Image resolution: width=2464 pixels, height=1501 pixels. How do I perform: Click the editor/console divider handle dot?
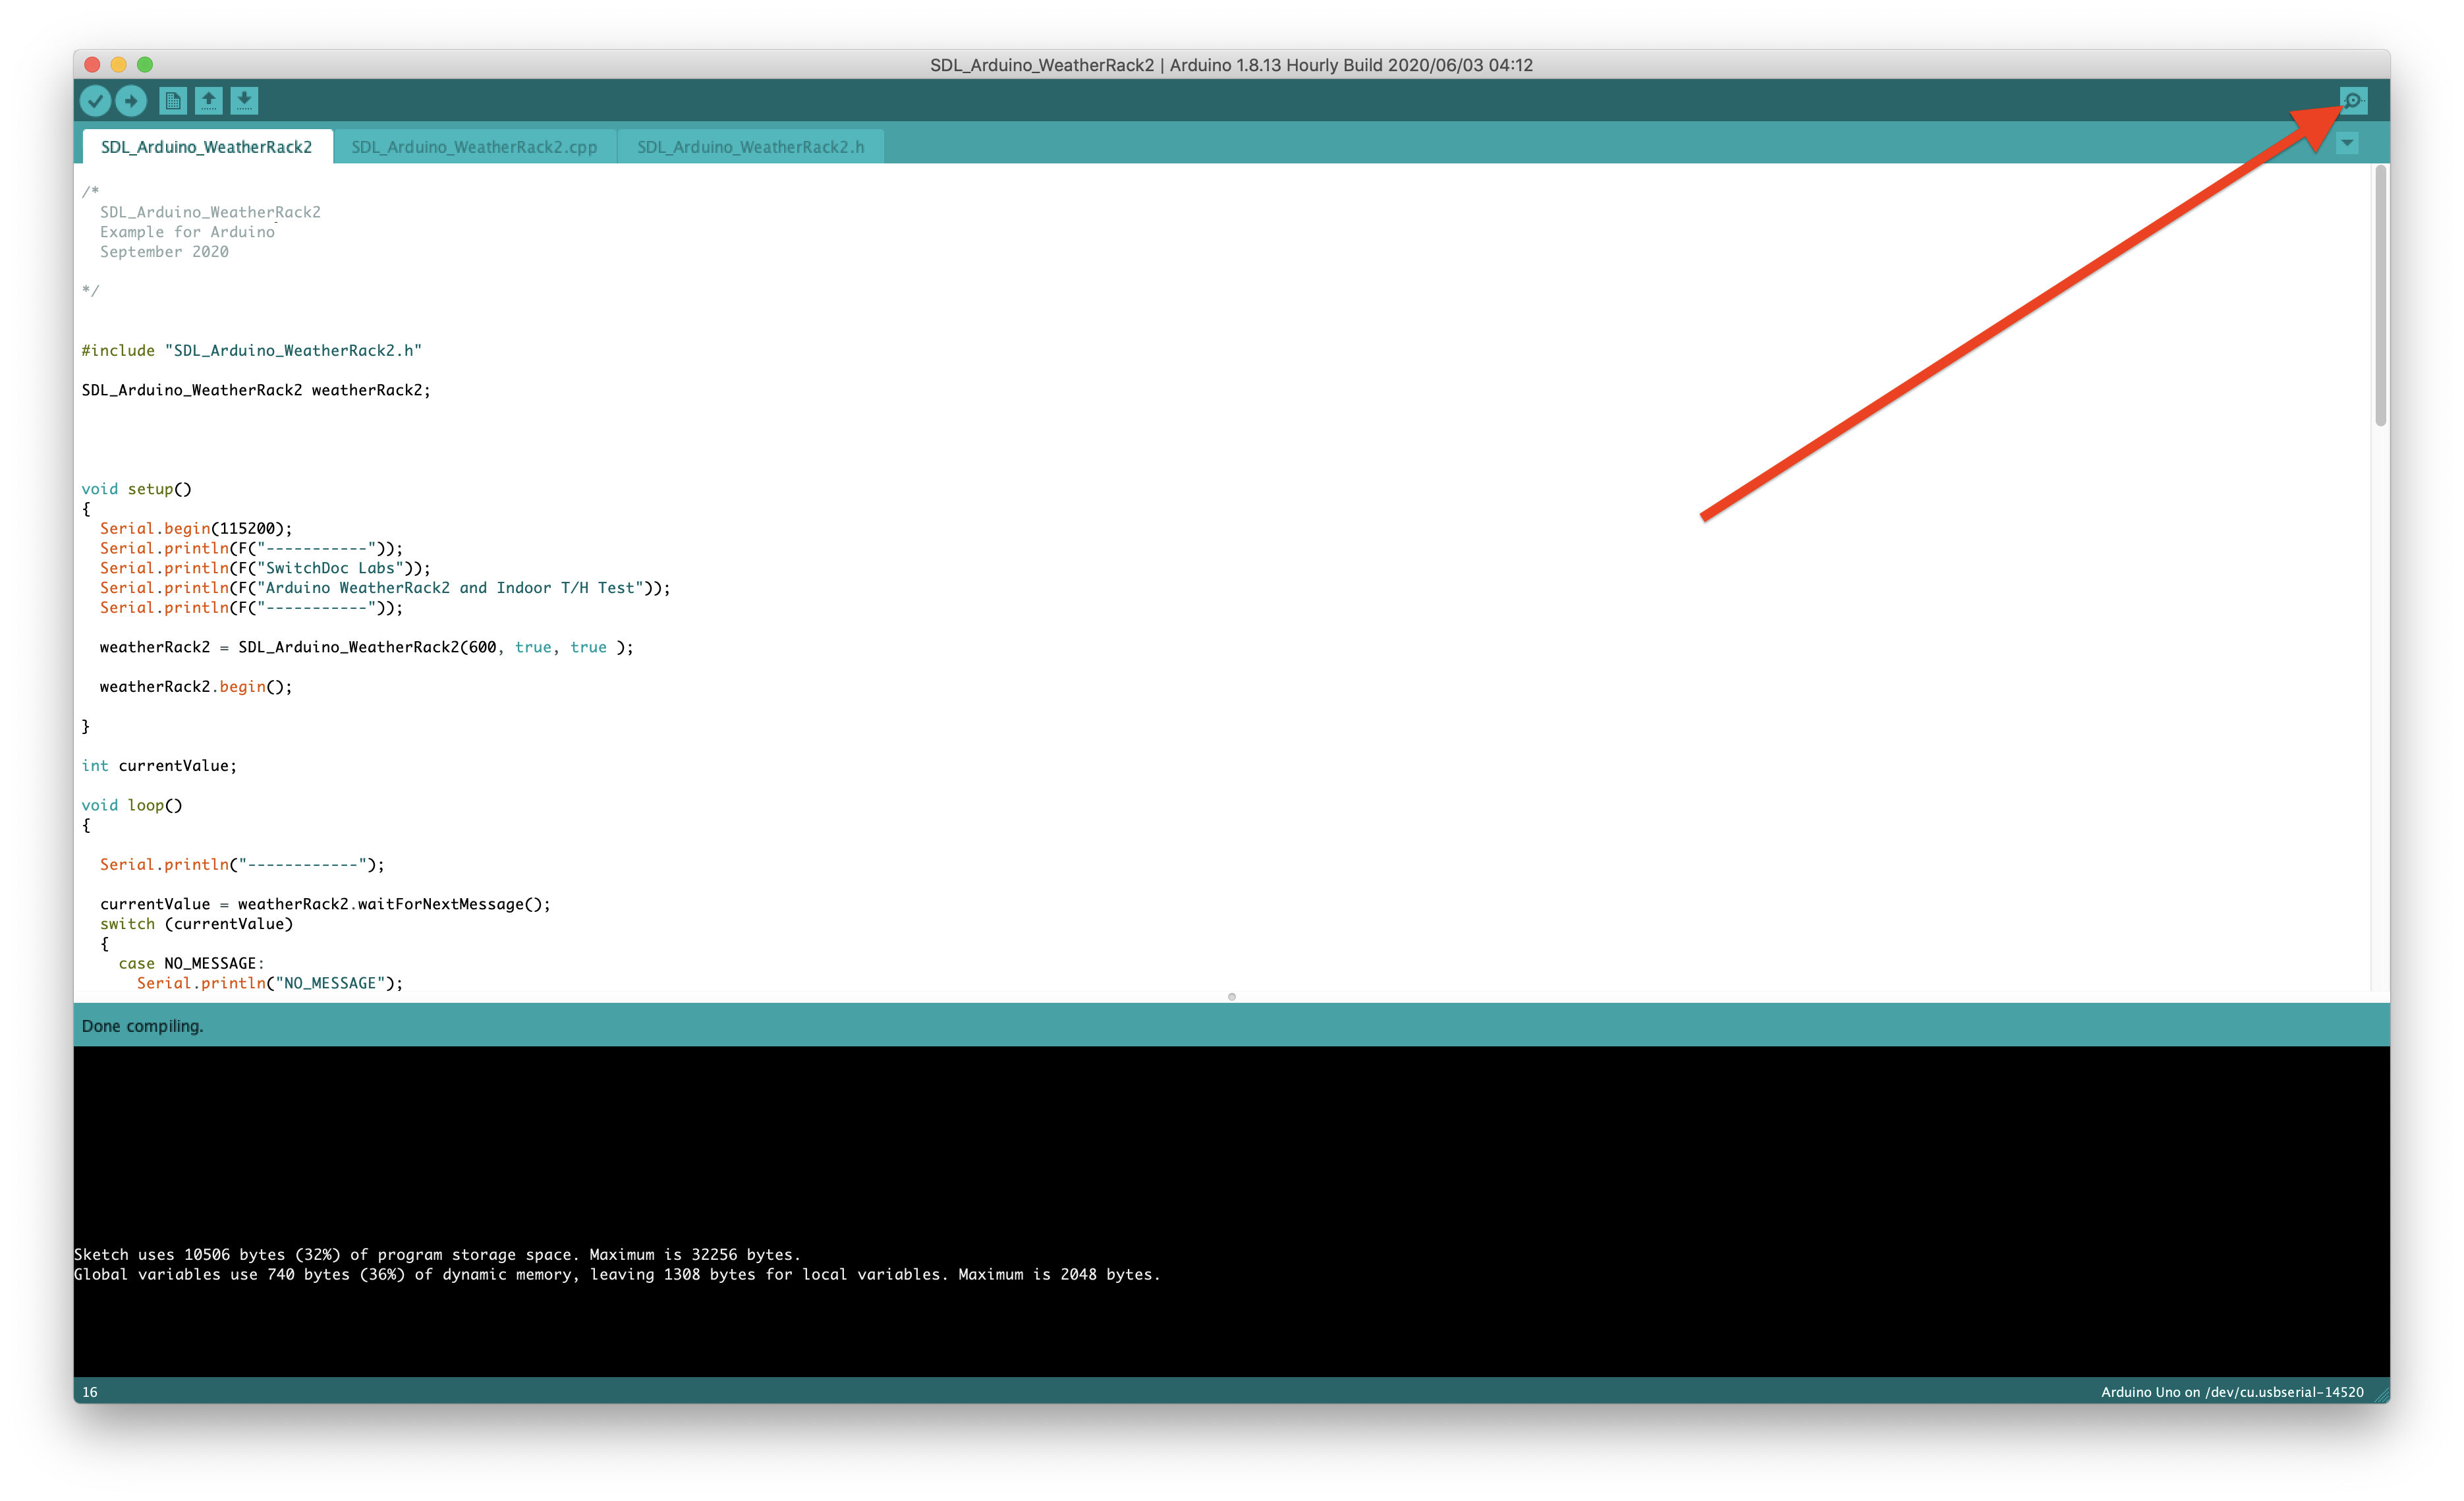pyautogui.click(x=1232, y=996)
